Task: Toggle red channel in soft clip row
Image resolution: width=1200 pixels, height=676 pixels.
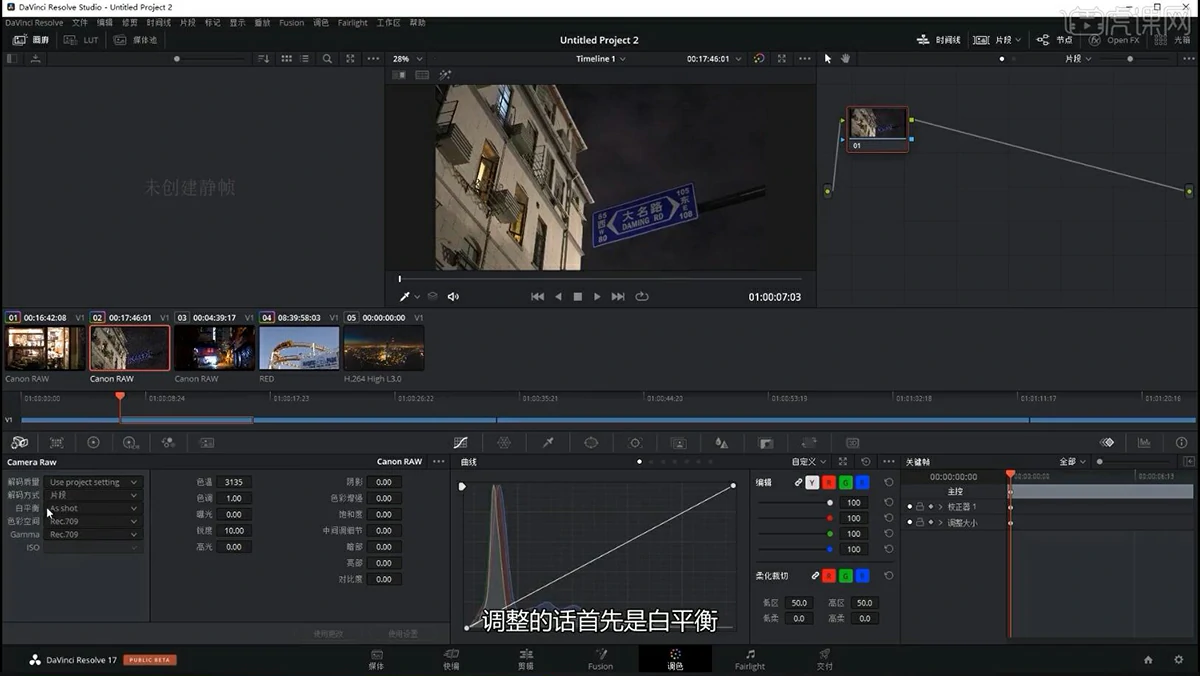Action: 829,576
